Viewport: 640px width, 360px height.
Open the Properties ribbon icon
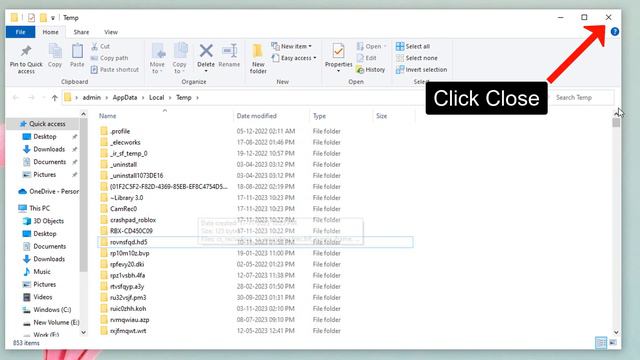[x=338, y=51]
